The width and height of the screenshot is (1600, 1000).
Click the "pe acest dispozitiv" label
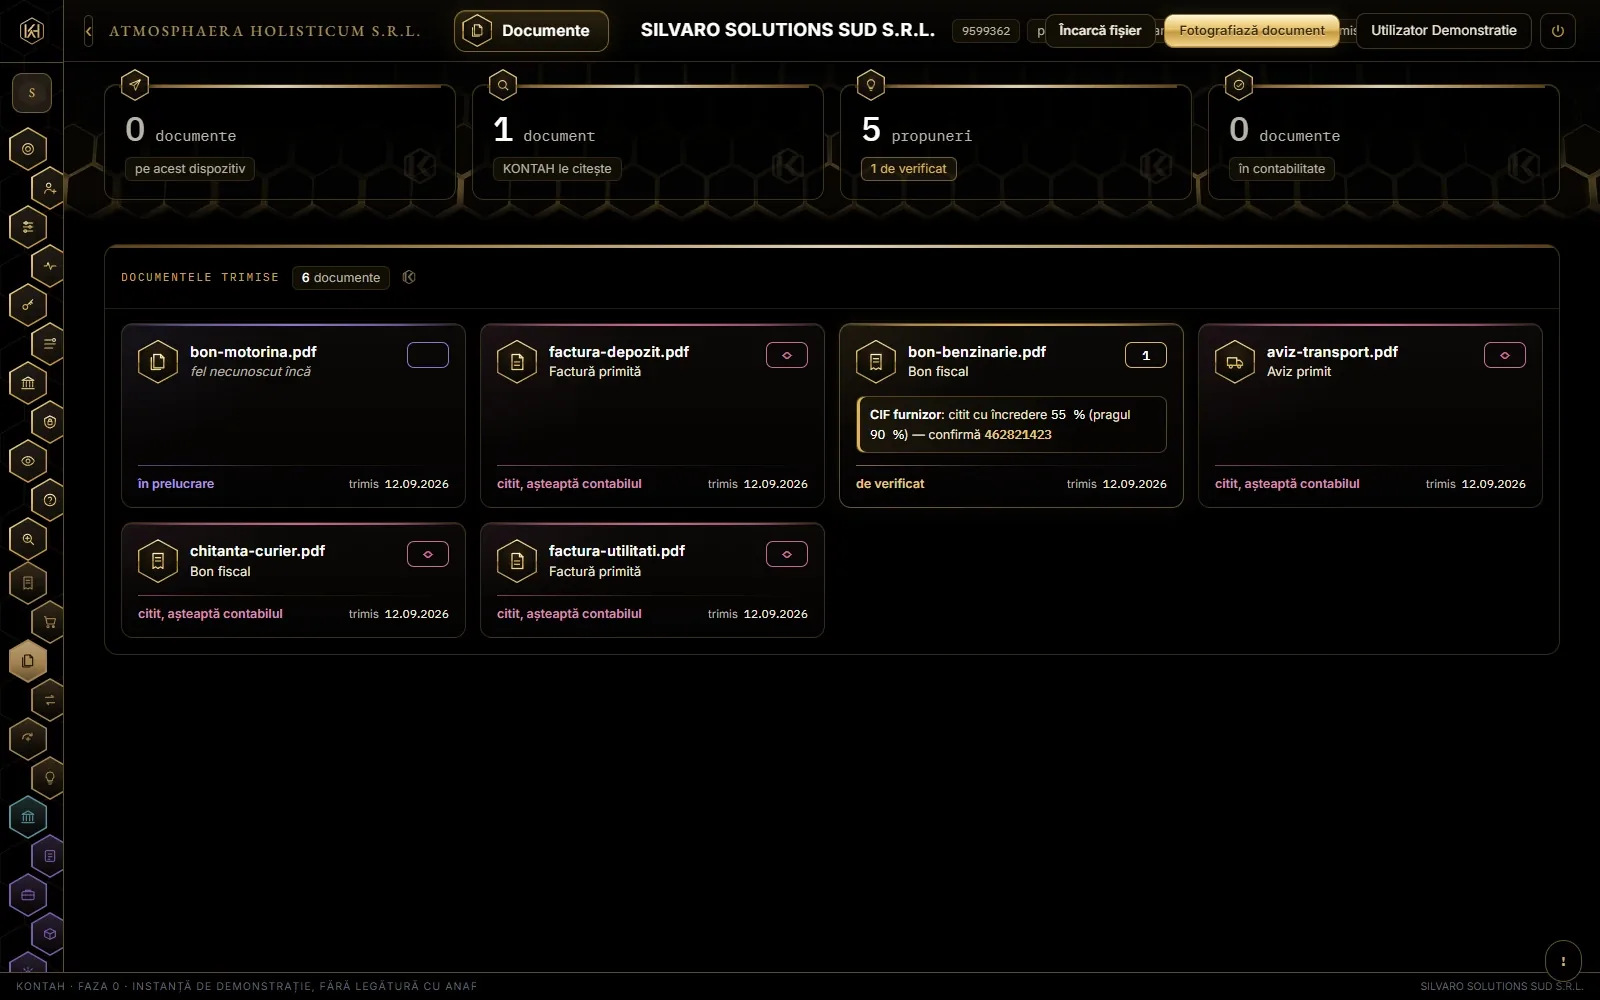point(190,169)
